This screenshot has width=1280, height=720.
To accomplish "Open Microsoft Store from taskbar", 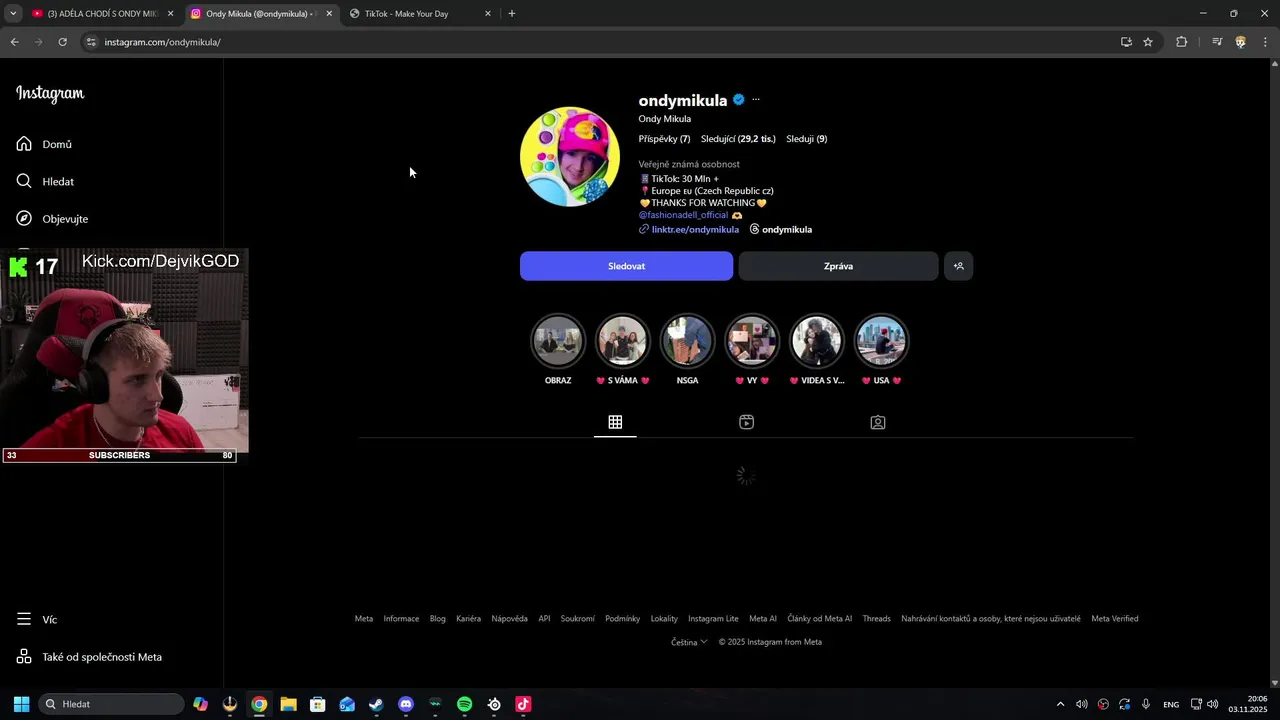I will coord(317,704).
